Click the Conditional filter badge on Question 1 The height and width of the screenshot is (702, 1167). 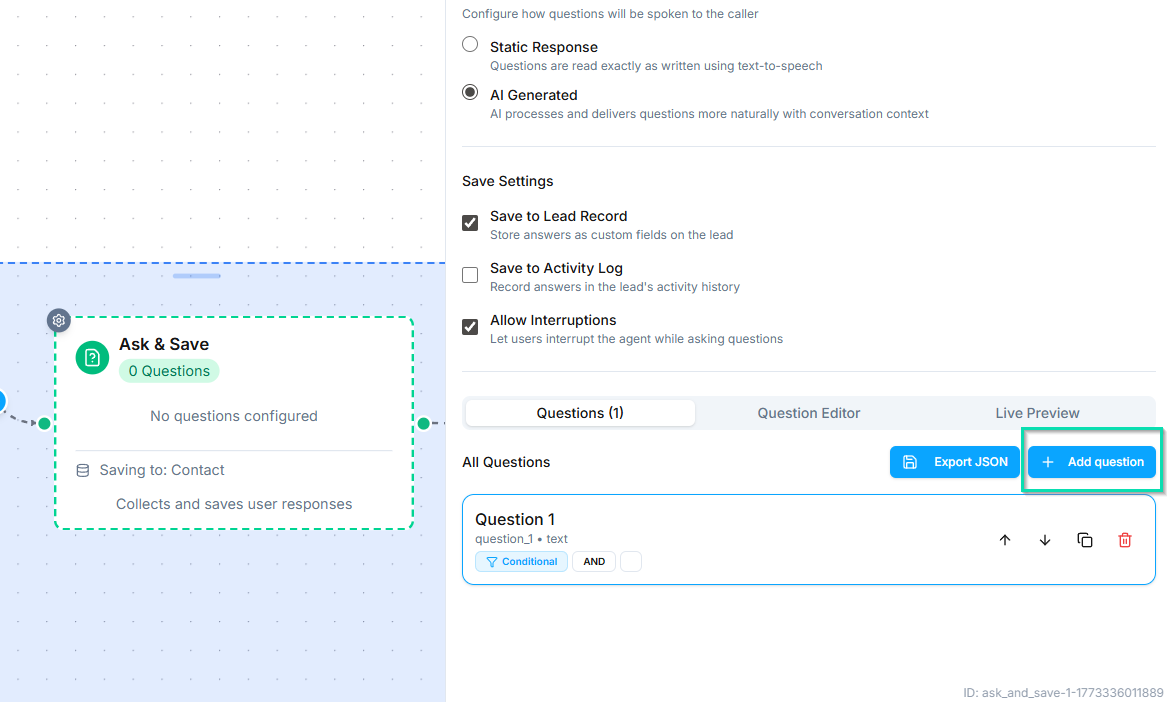(521, 562)
